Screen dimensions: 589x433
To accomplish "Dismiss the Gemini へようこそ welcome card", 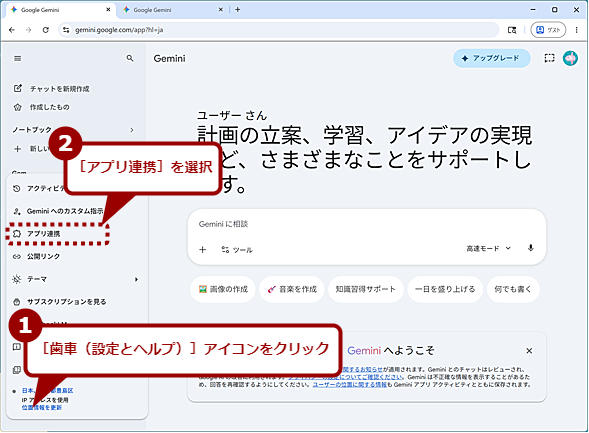I will point(529,351).
